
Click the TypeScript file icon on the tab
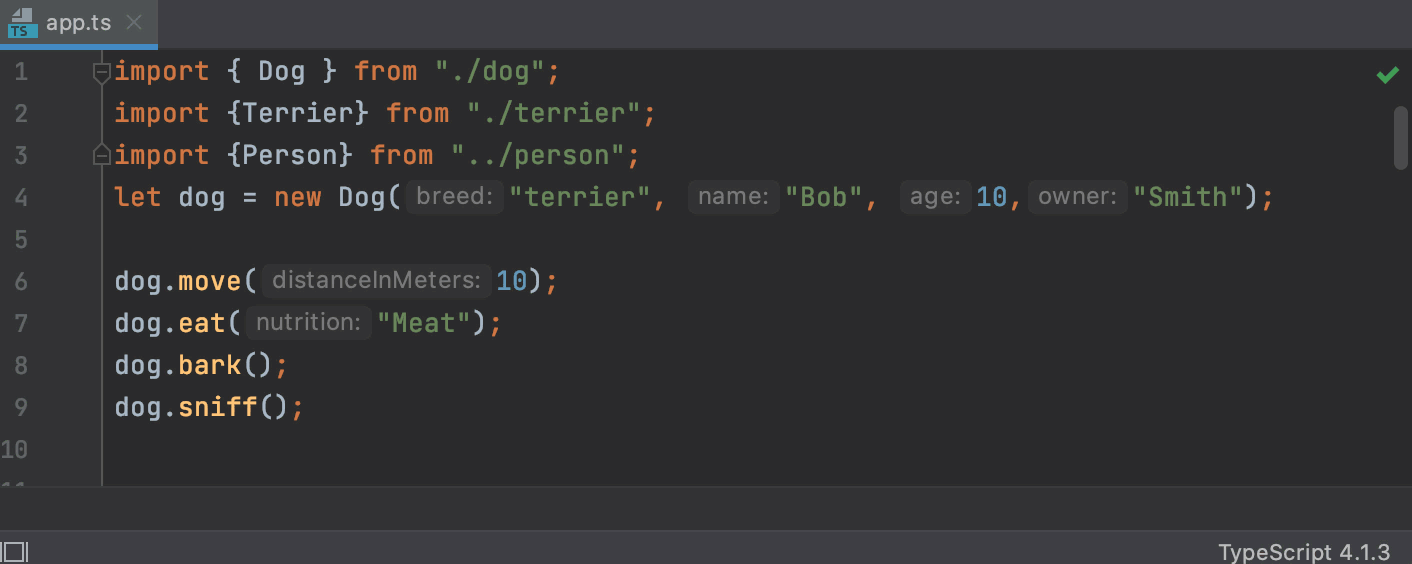[22, 23]
